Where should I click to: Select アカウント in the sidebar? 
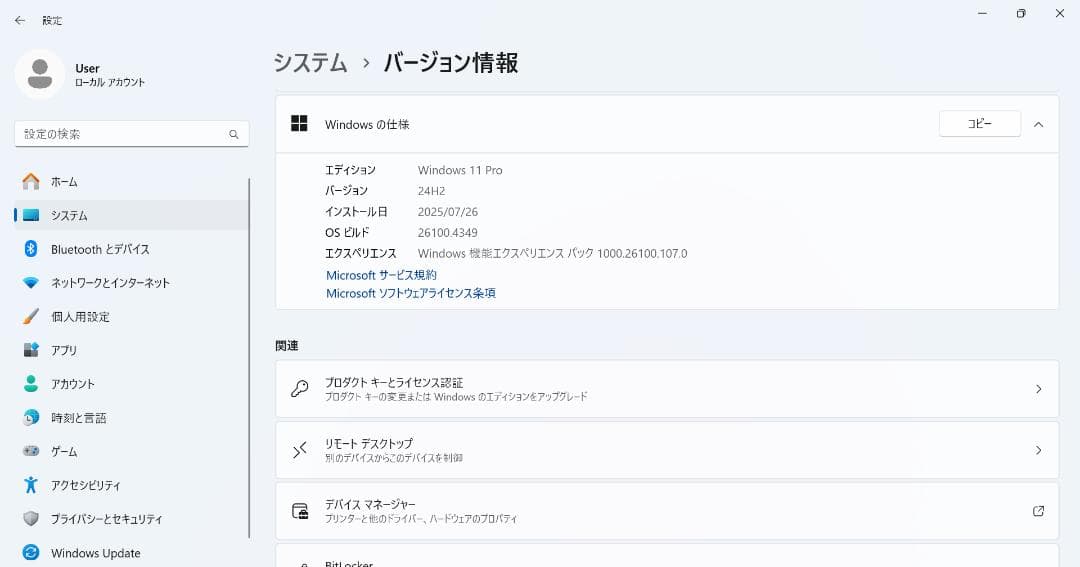131,384
